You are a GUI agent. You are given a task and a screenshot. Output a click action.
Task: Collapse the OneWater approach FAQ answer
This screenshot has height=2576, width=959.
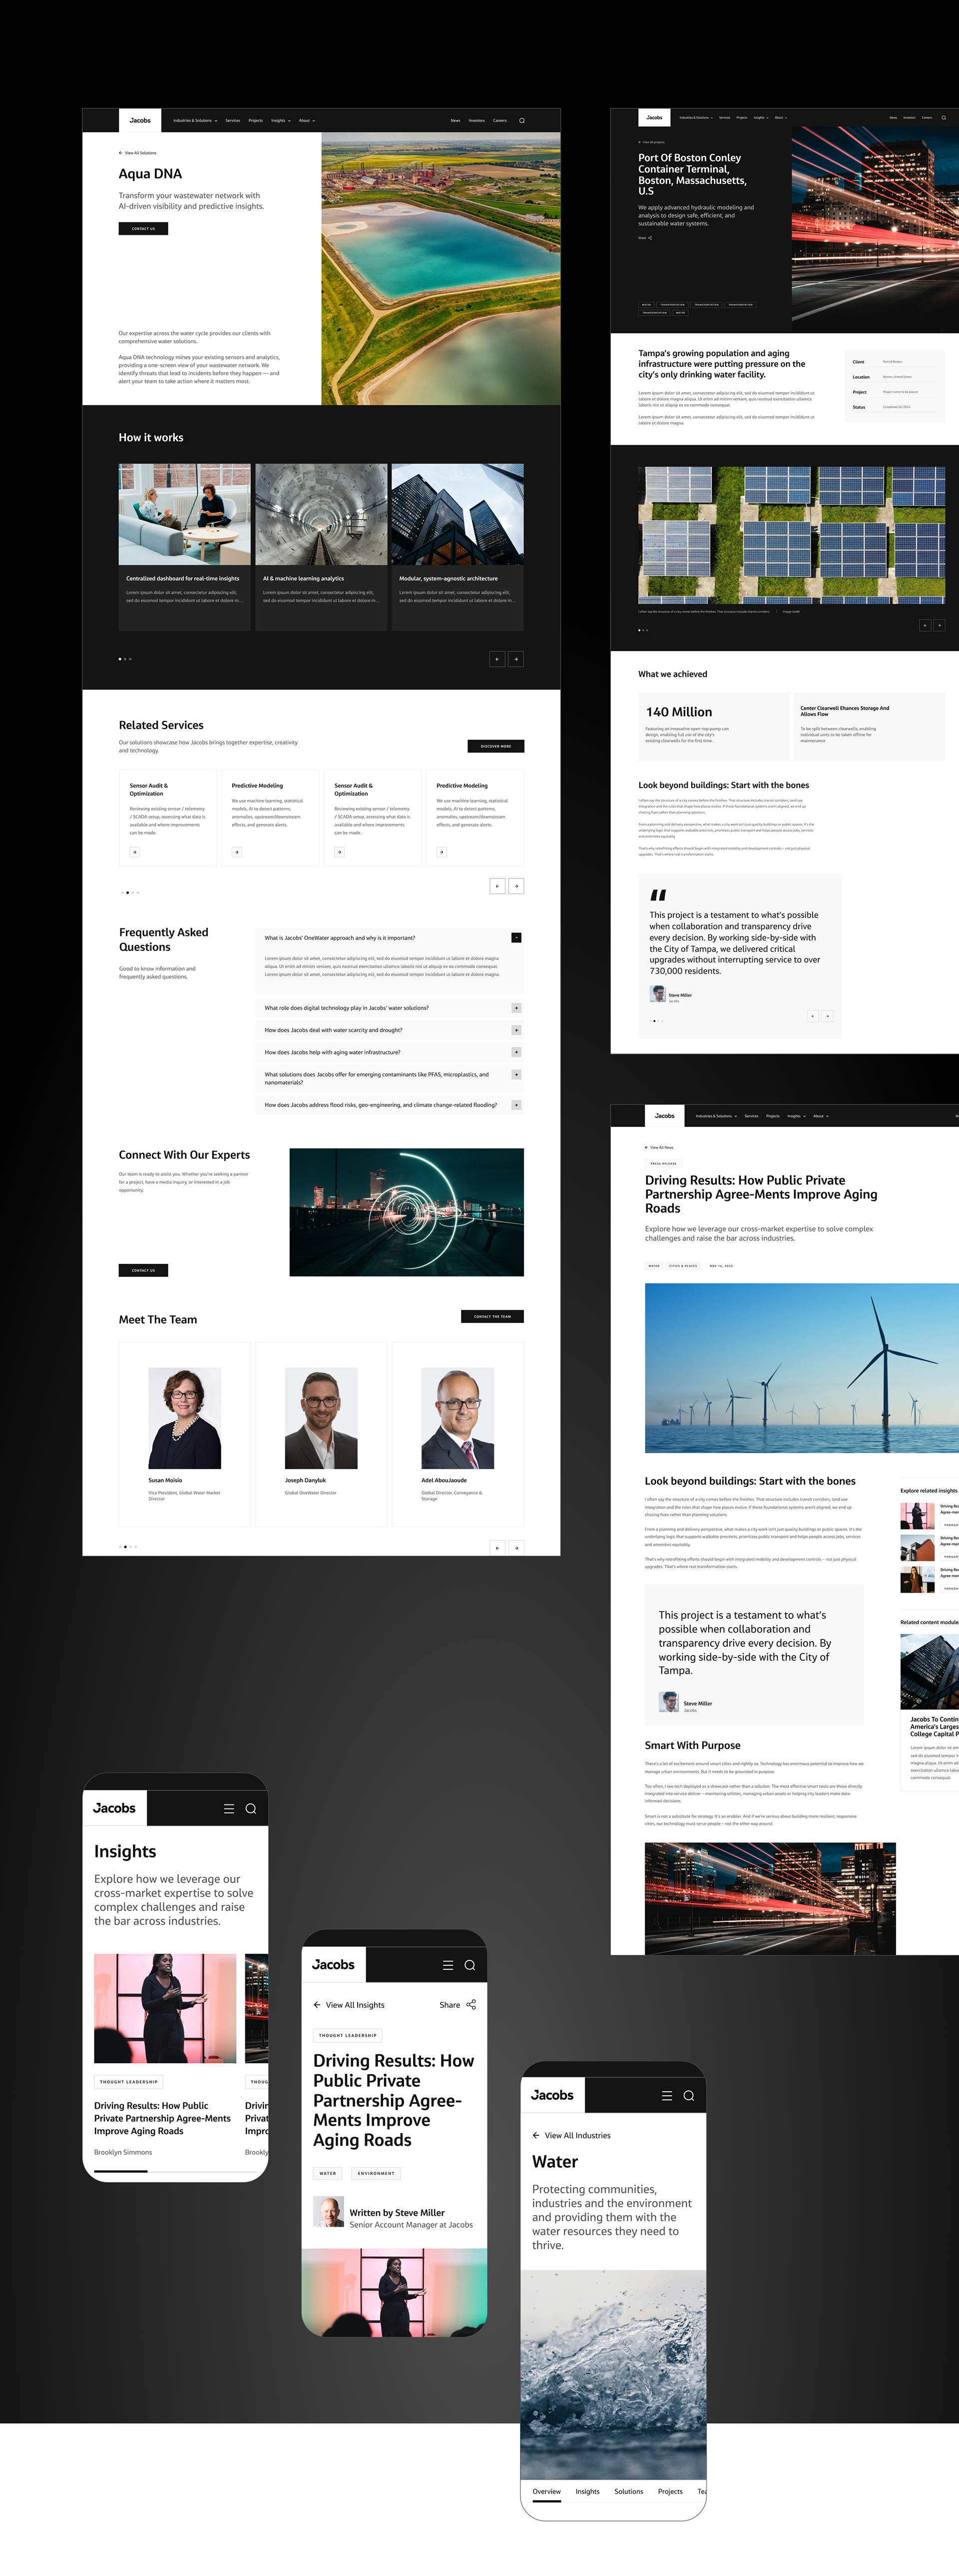[x=516, y=938]
